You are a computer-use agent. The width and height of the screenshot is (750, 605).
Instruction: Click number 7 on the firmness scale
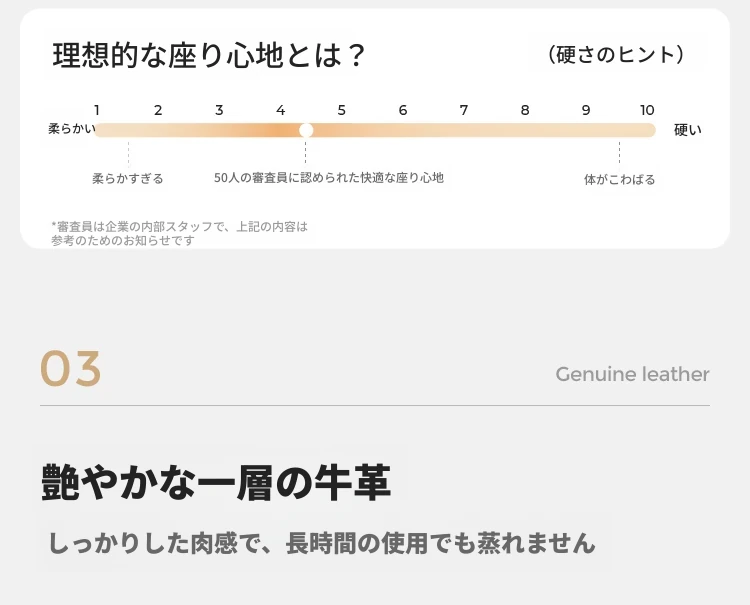pyautogui.click(x=463, y=110)
